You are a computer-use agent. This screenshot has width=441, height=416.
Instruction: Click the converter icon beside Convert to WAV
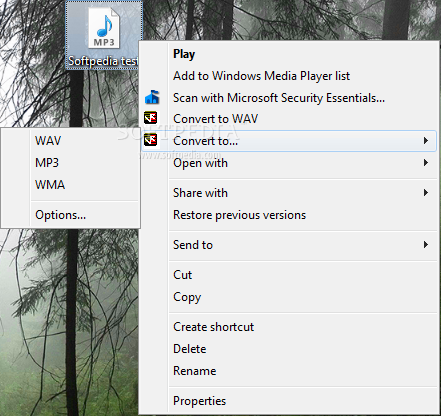[x=151, y=118]
